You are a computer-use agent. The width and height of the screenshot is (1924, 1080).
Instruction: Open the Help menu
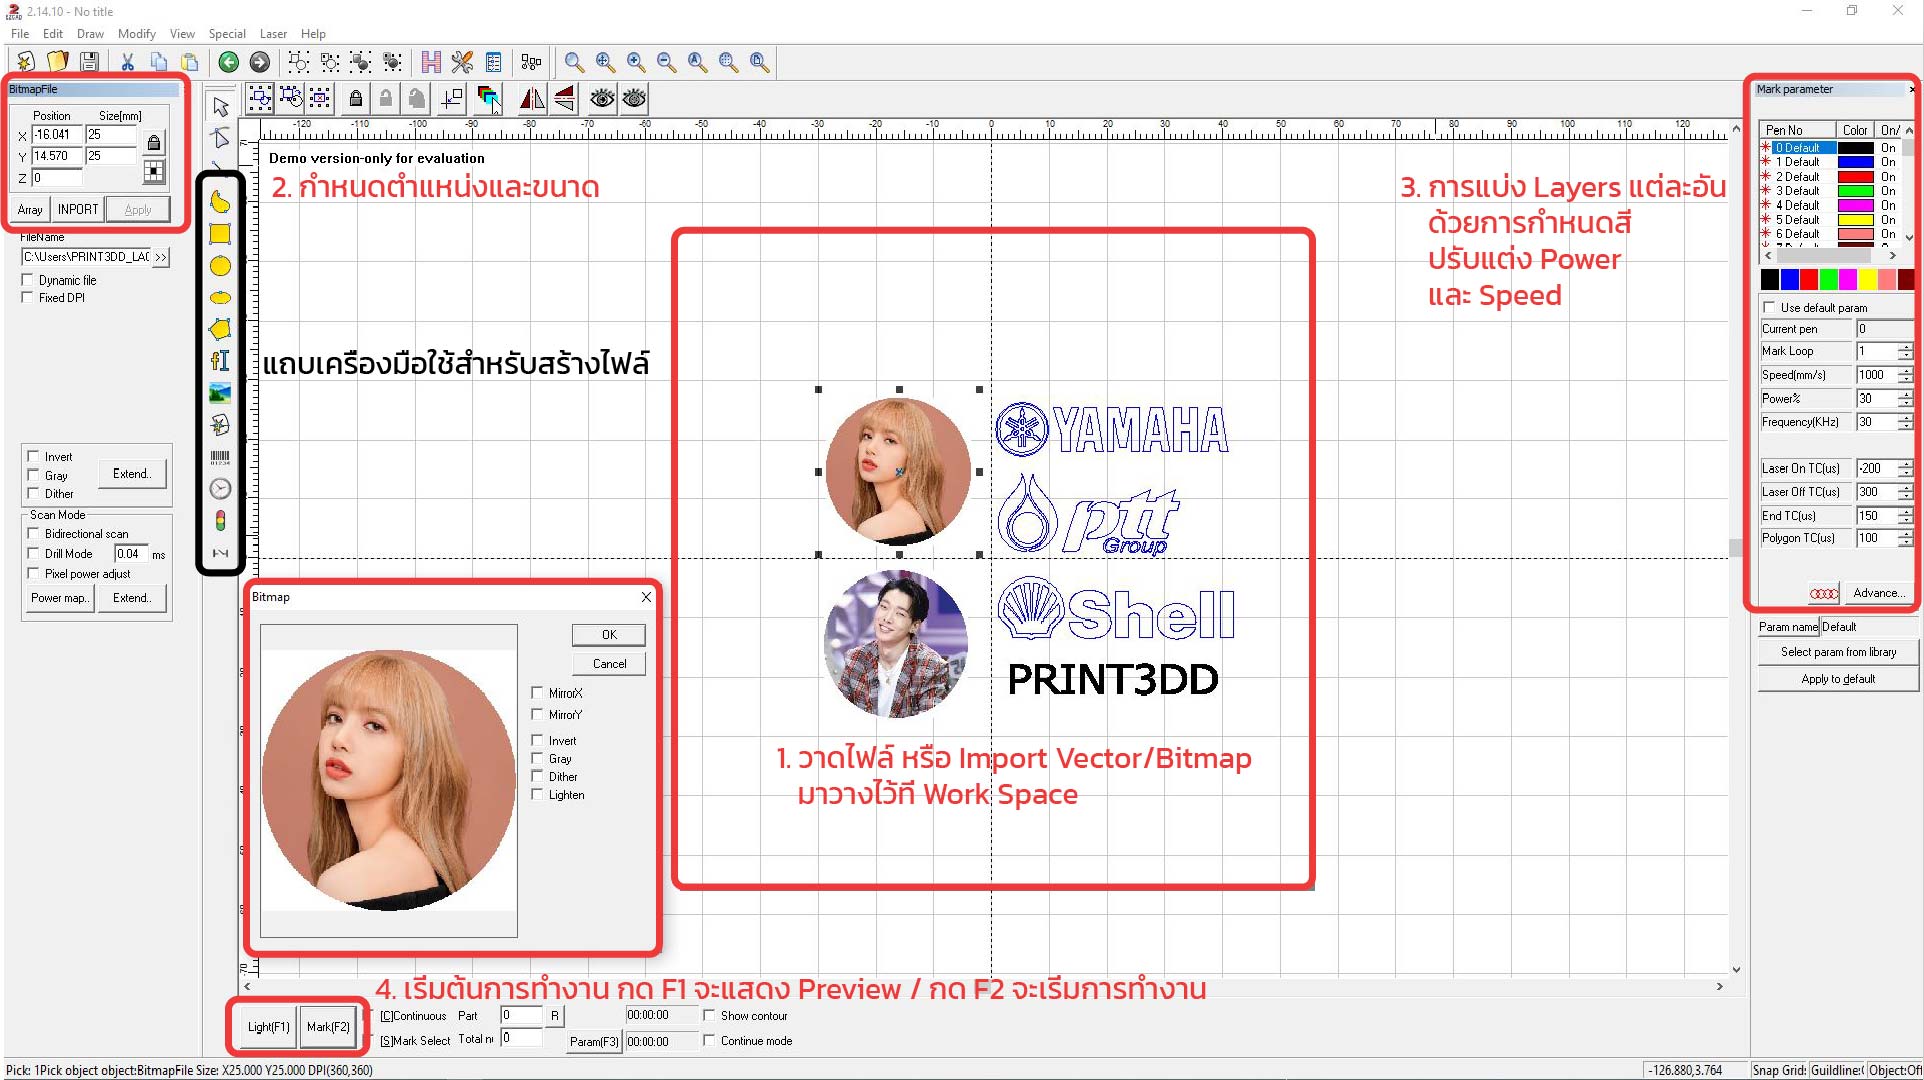click(313, 33)
